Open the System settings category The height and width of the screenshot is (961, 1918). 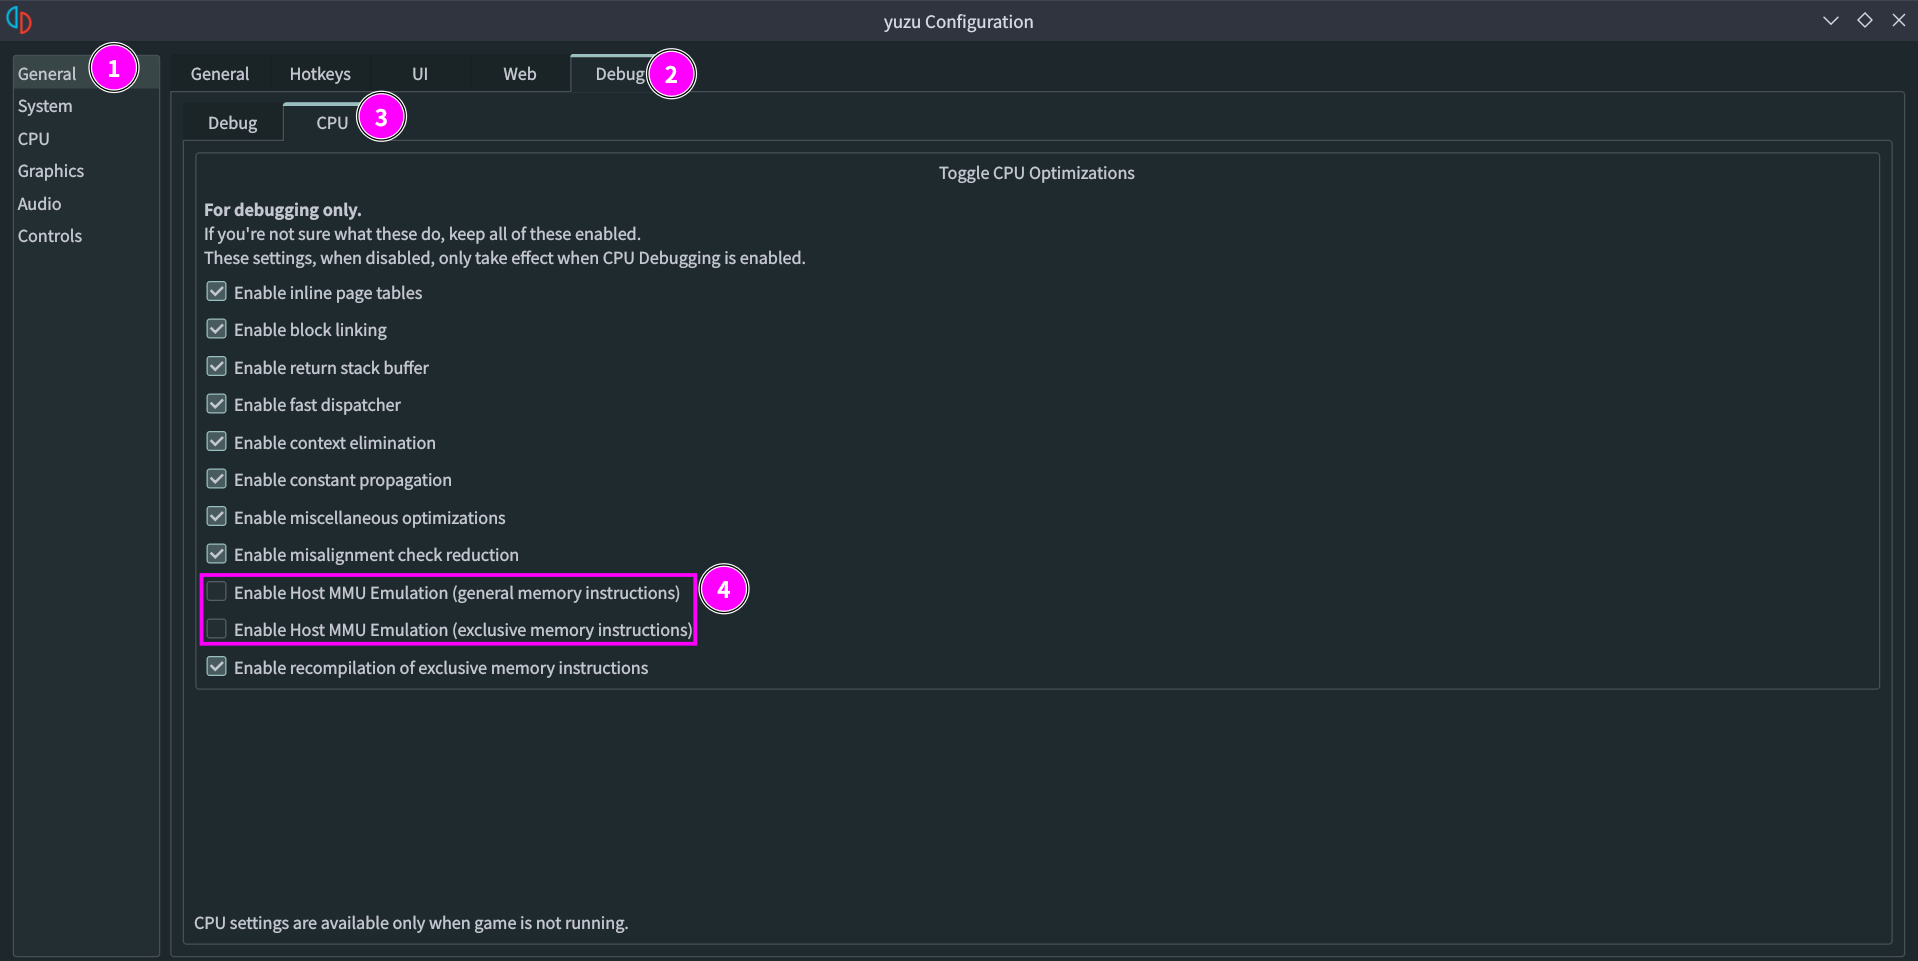pyautogui.click(x=45, y=106)
